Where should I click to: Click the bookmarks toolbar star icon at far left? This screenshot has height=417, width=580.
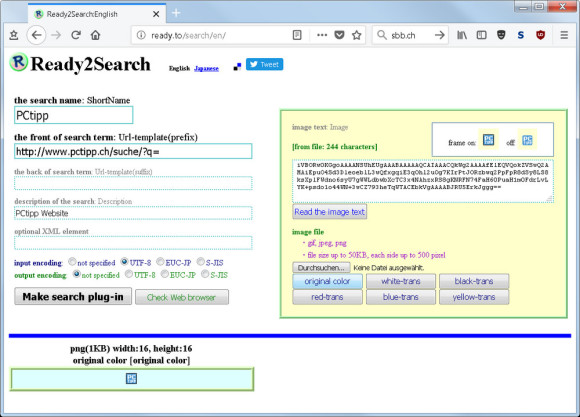tap(14, 35)
